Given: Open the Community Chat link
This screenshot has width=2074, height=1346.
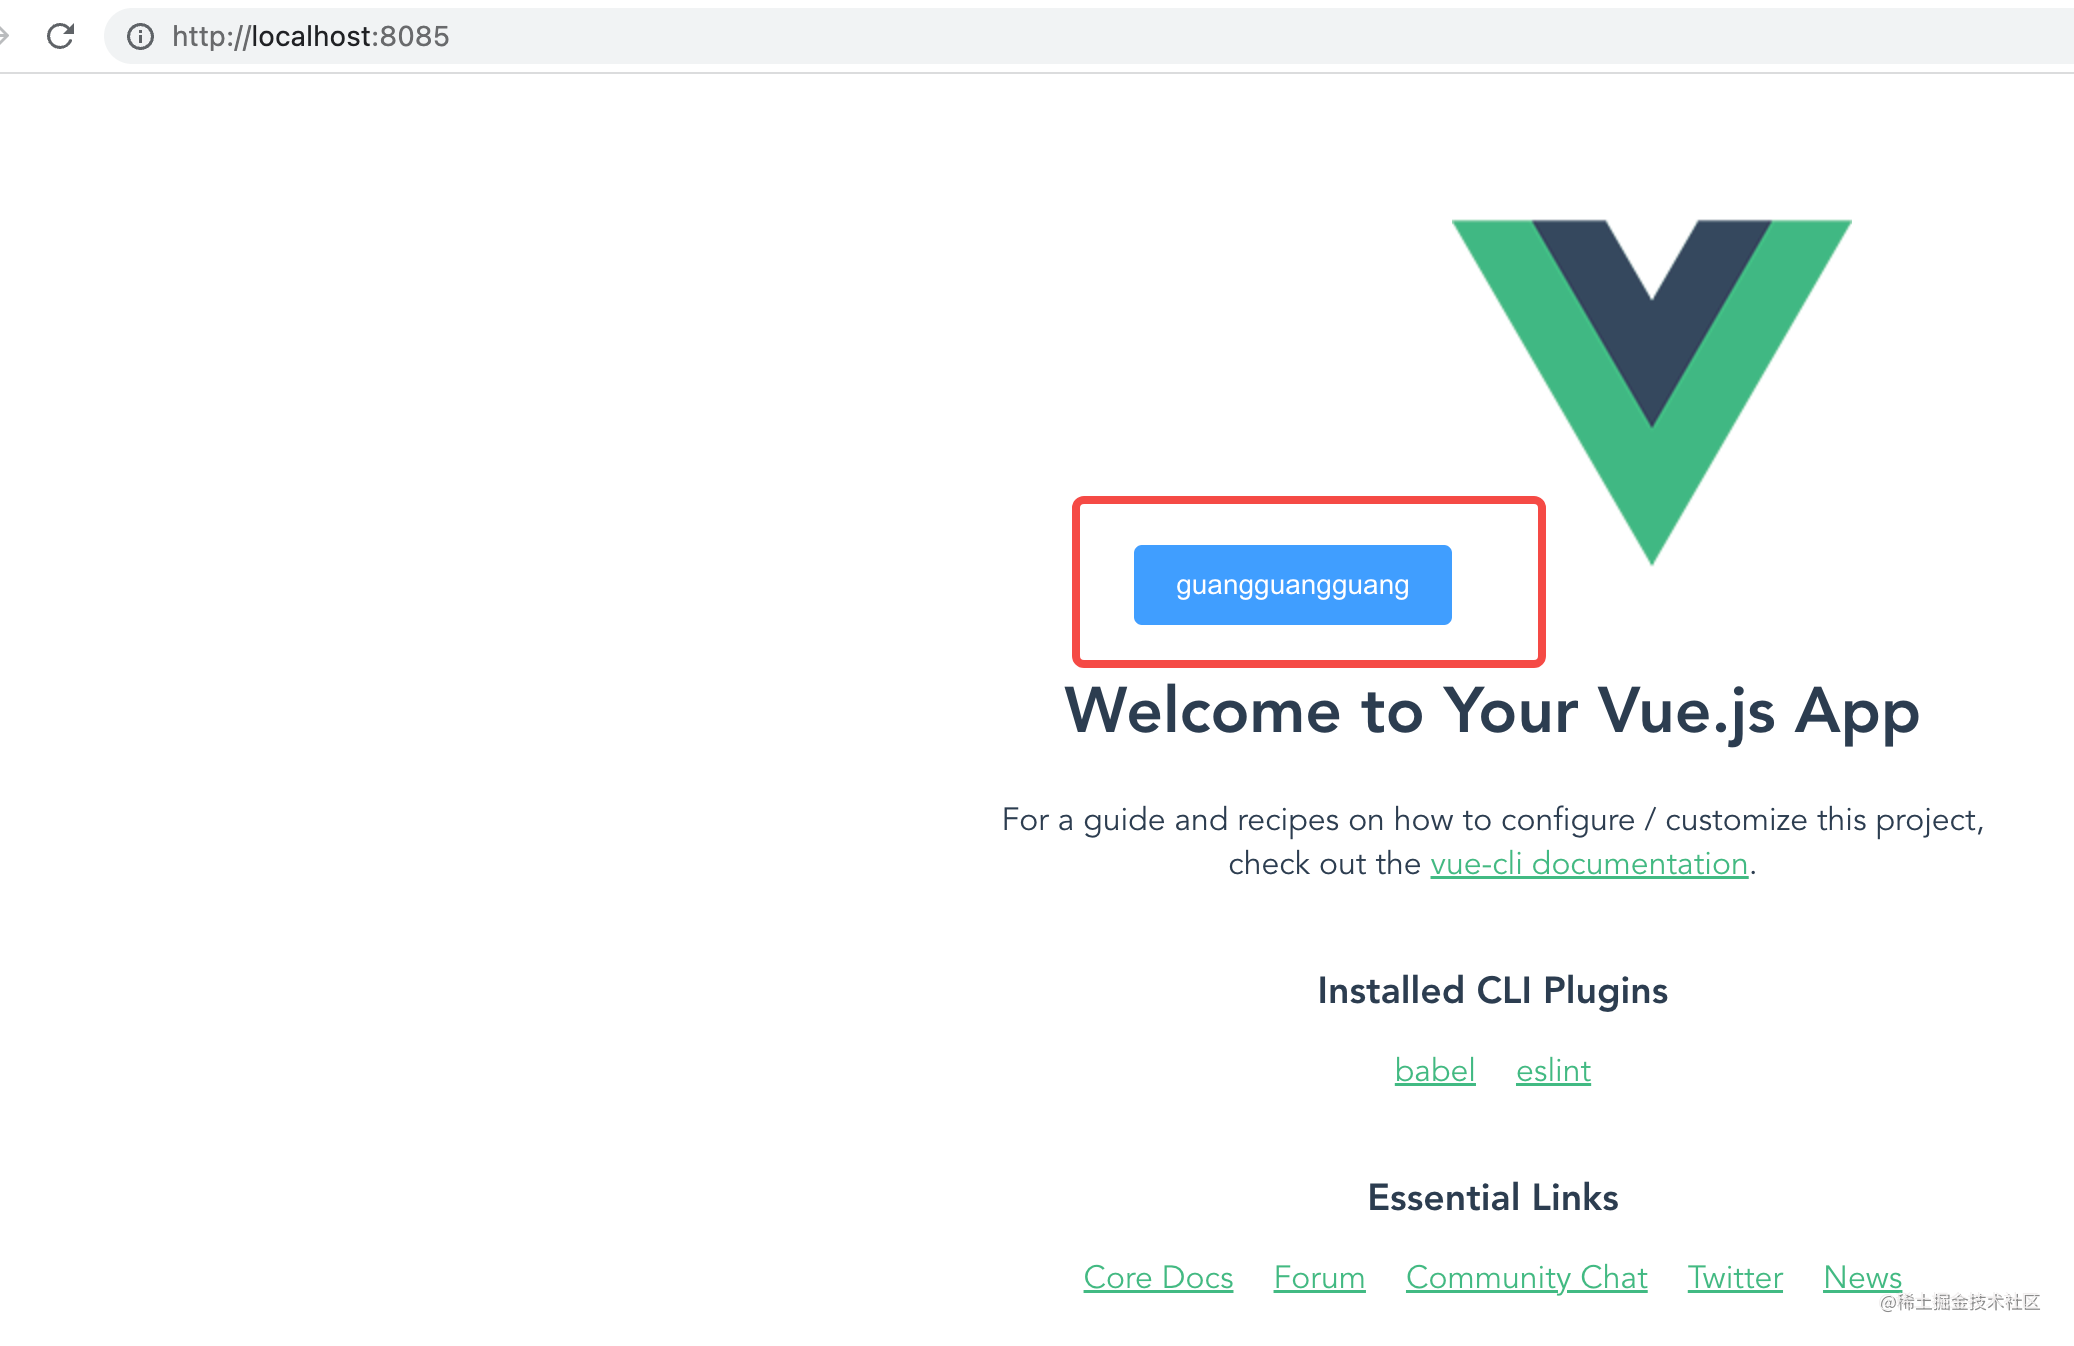Looking at the screenshot, I should 1526,1277.
